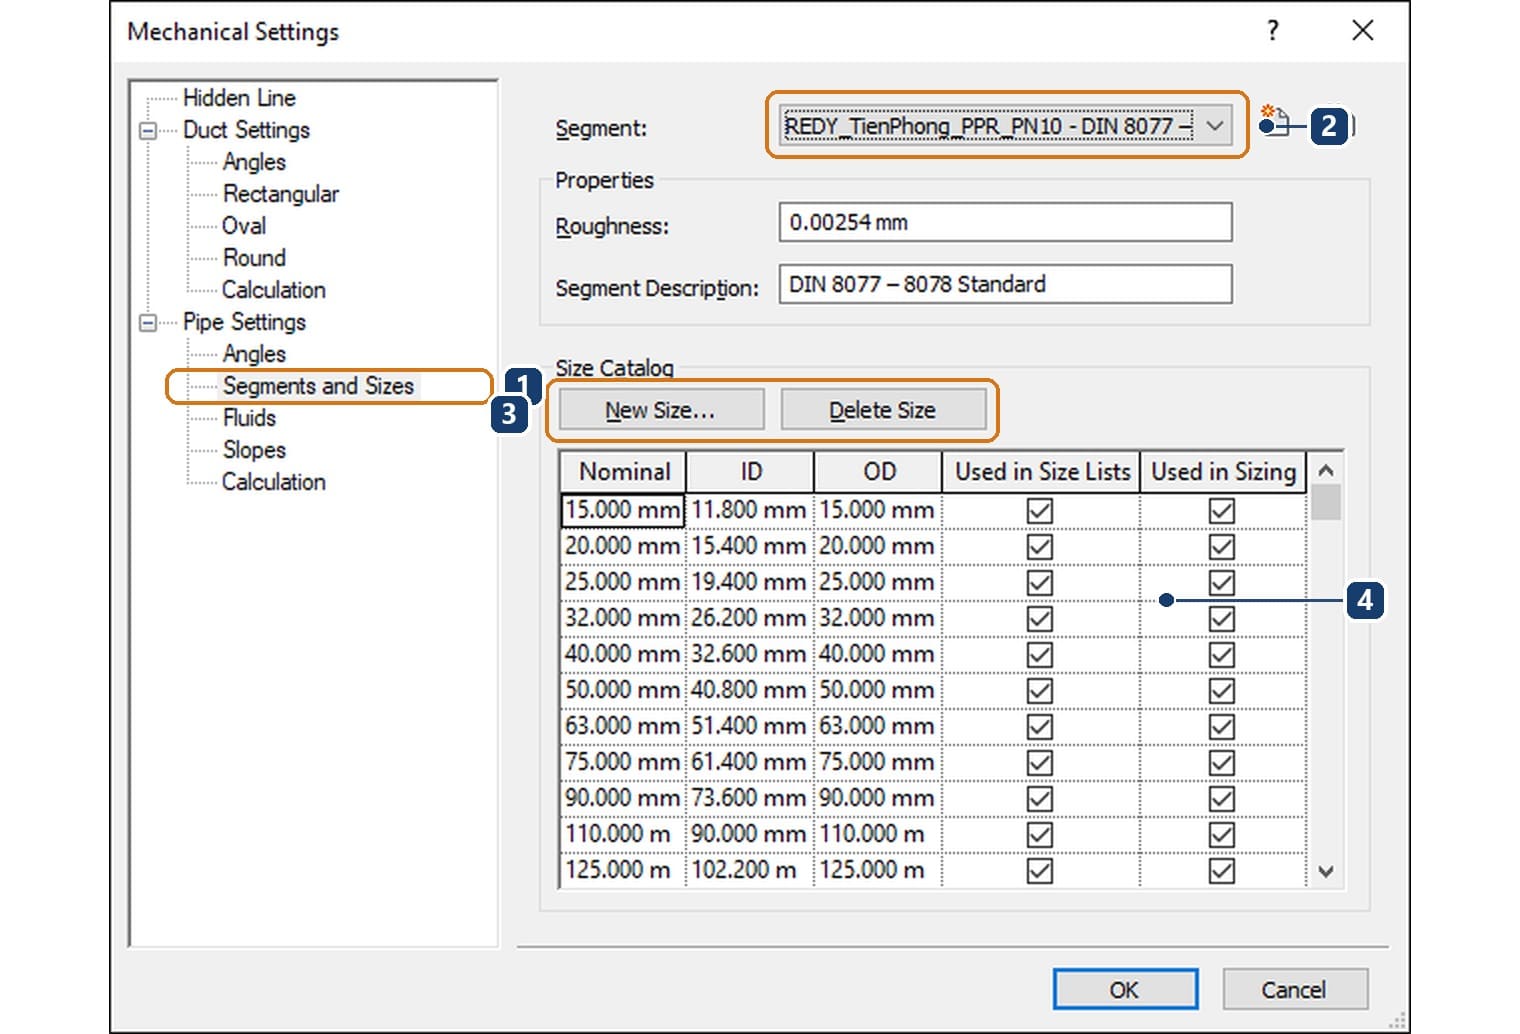The height and width of the screenshot is (1034, 1520).
Task: Toggle Used in Size Lists for 20.000 mm
Action: (x=1040, y=546)
